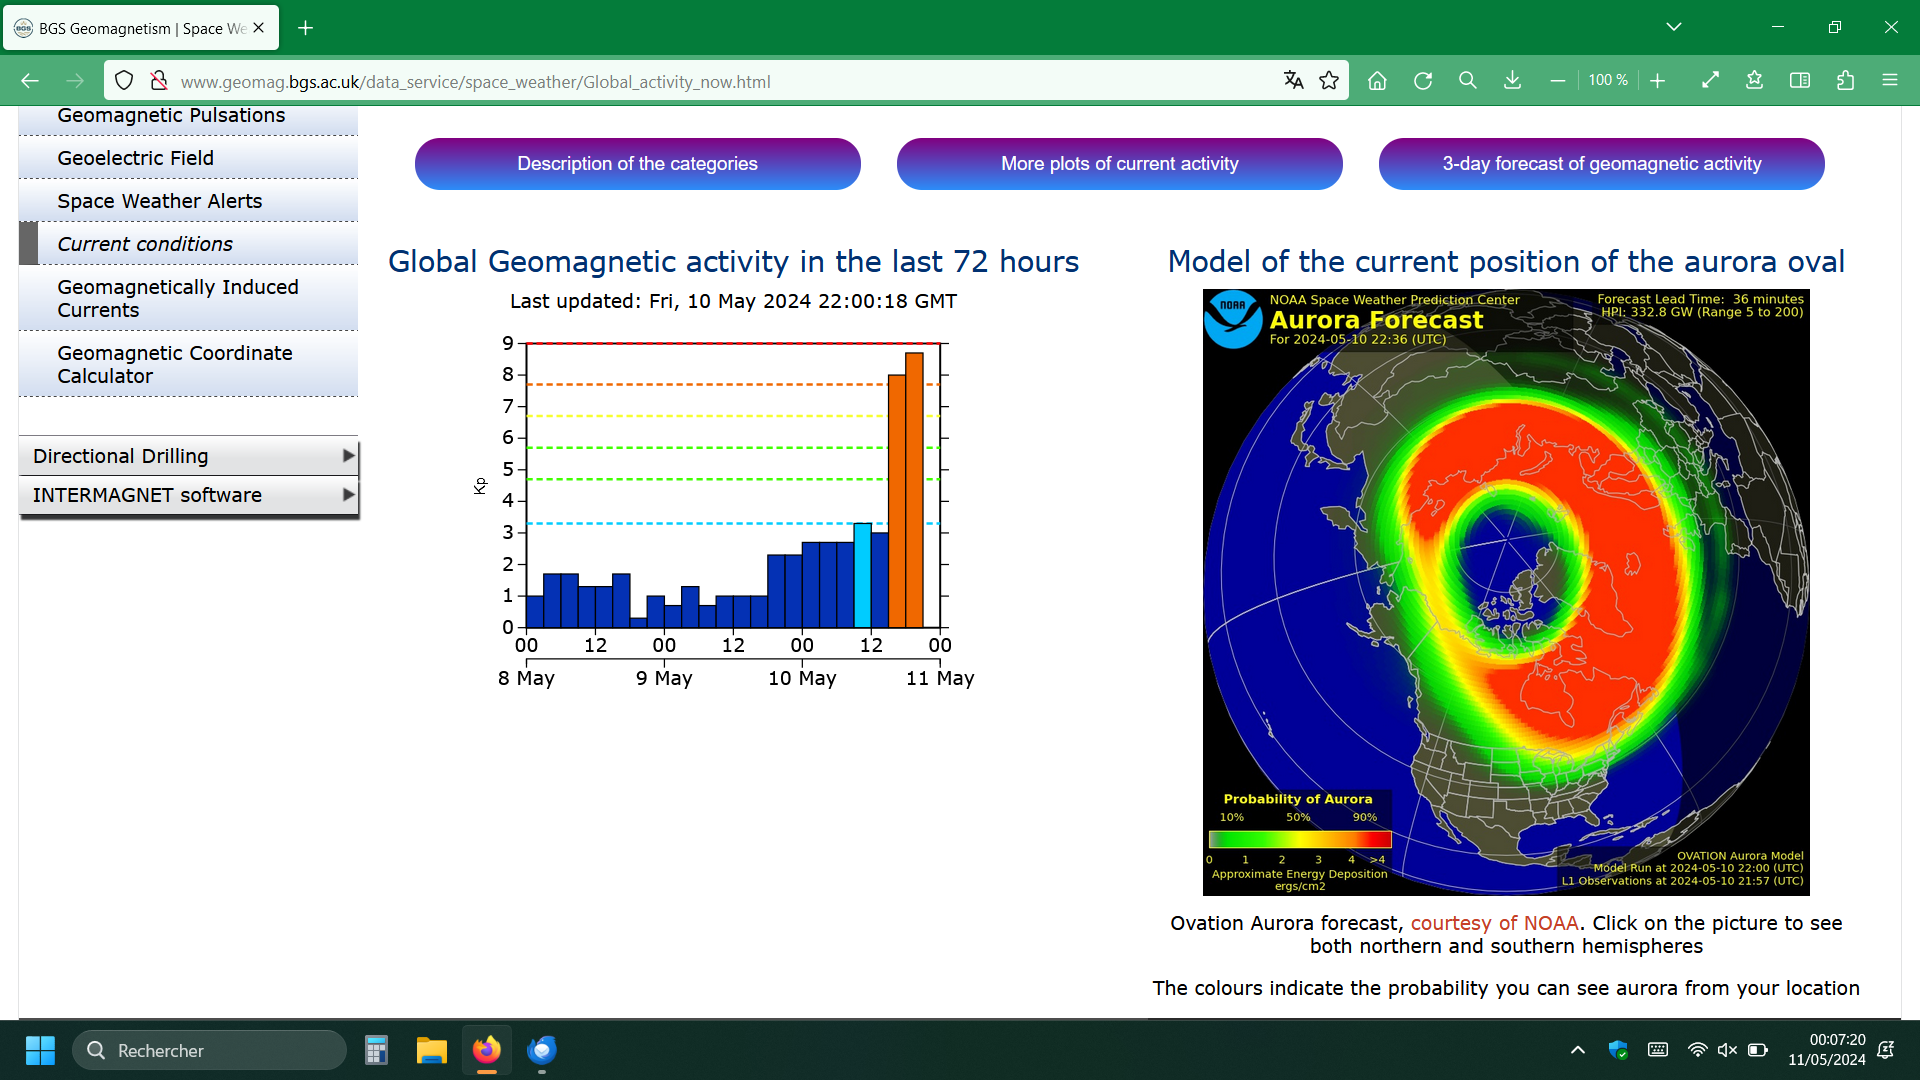Open the downloads icon
This screenshot has height=1080, width=1920.
click(1512, 81)
